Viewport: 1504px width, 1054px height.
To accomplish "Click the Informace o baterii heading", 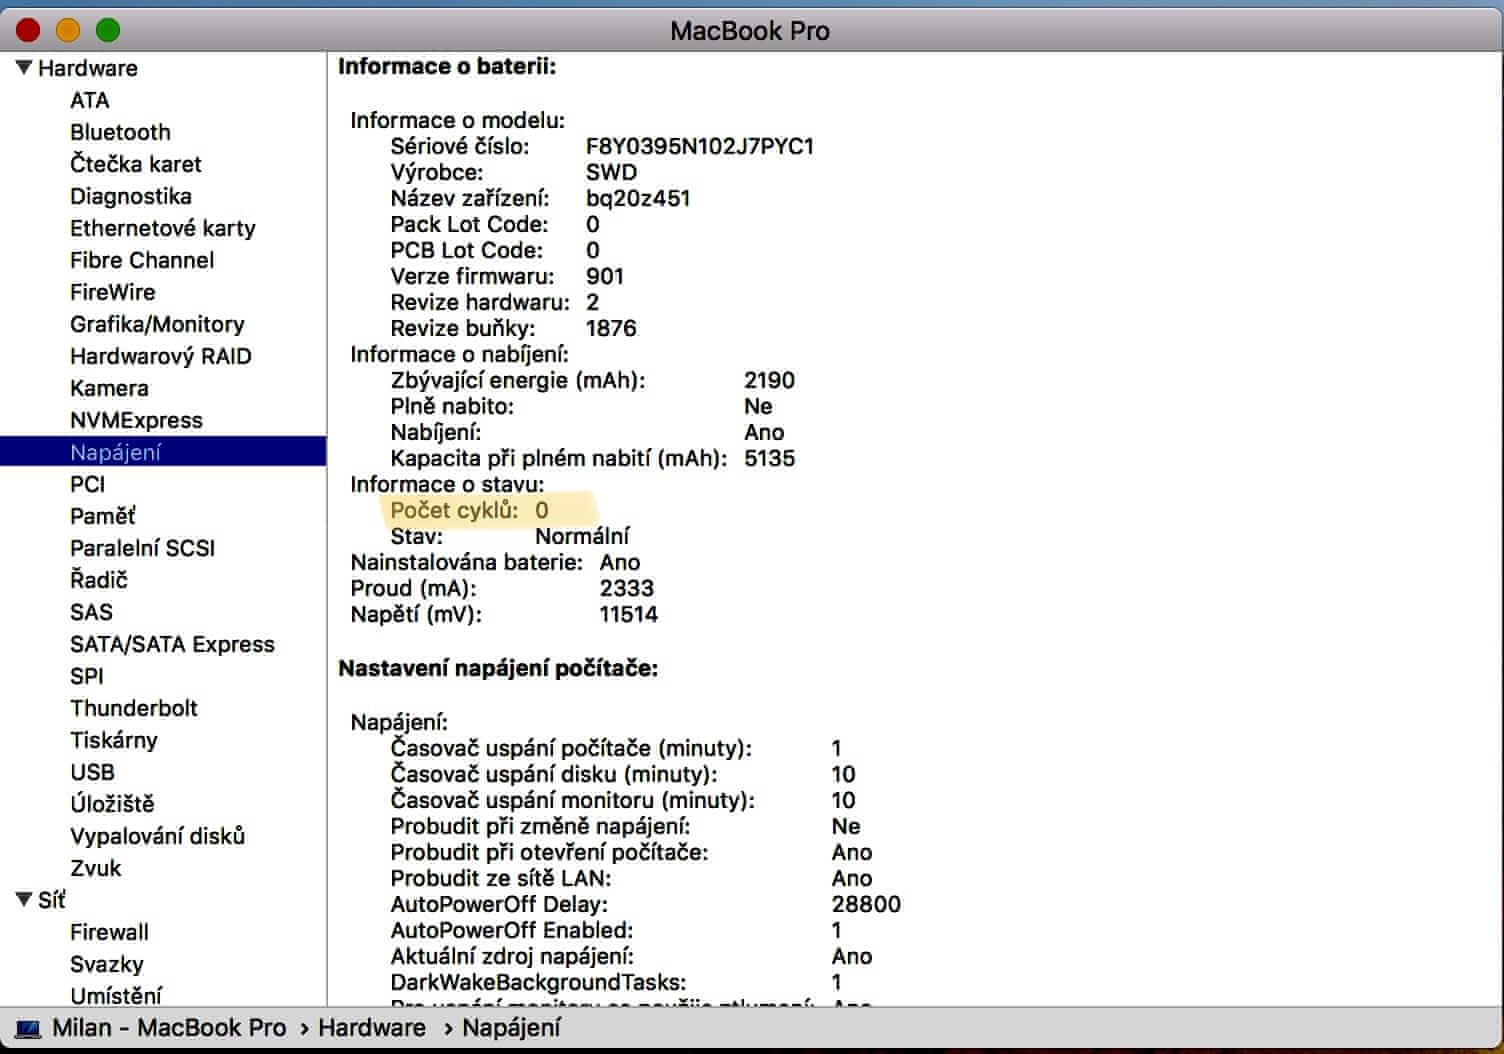I will [447, 66].
